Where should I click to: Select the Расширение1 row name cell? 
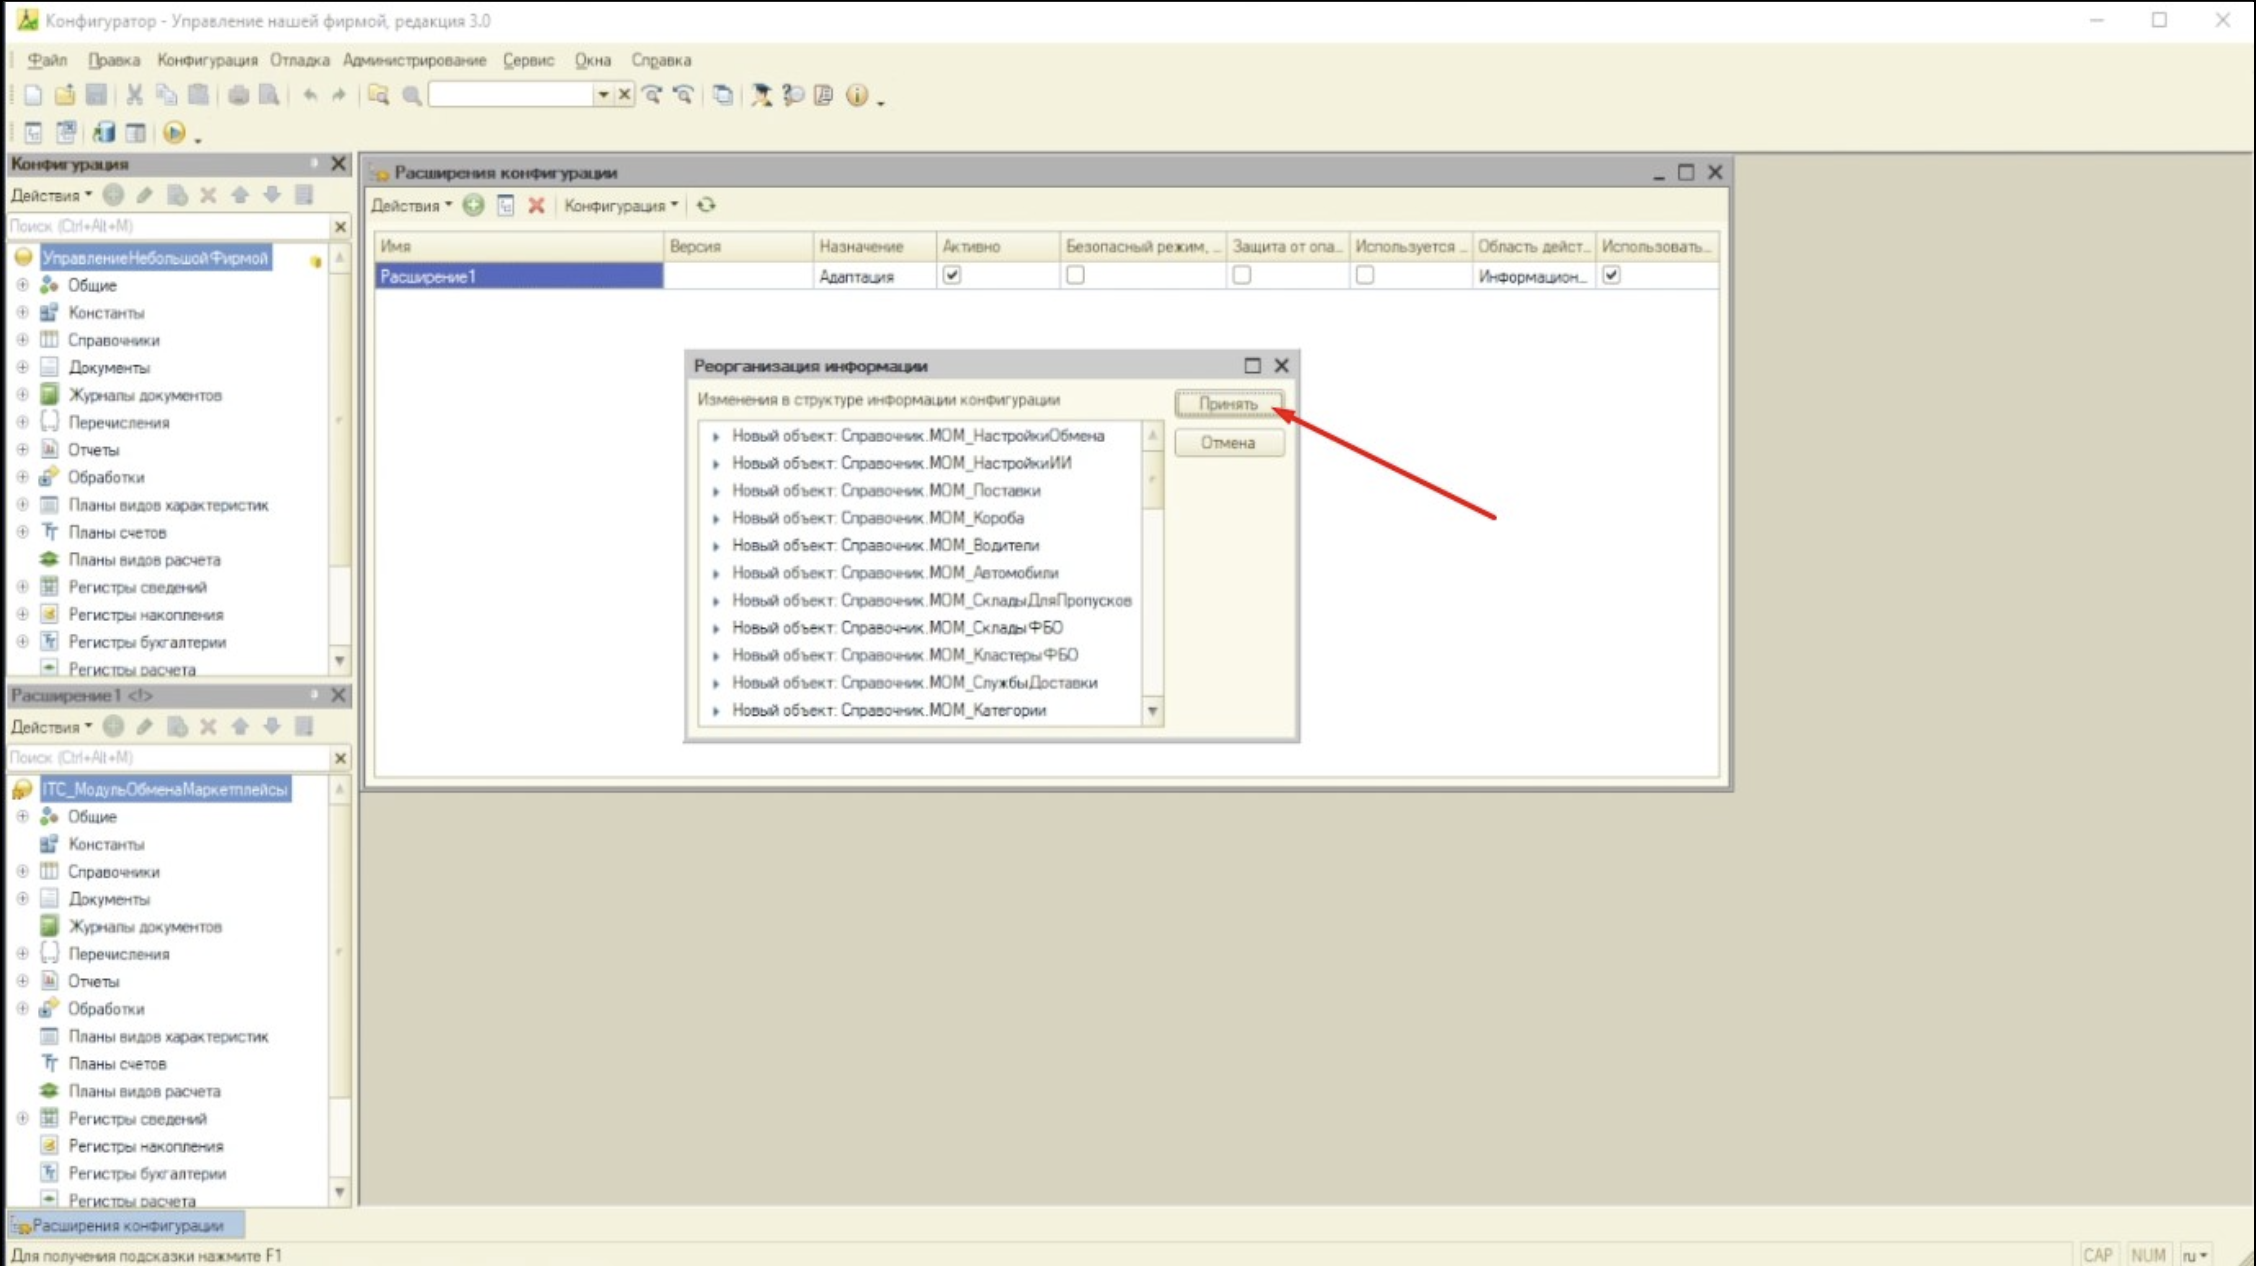click(519, 276)
